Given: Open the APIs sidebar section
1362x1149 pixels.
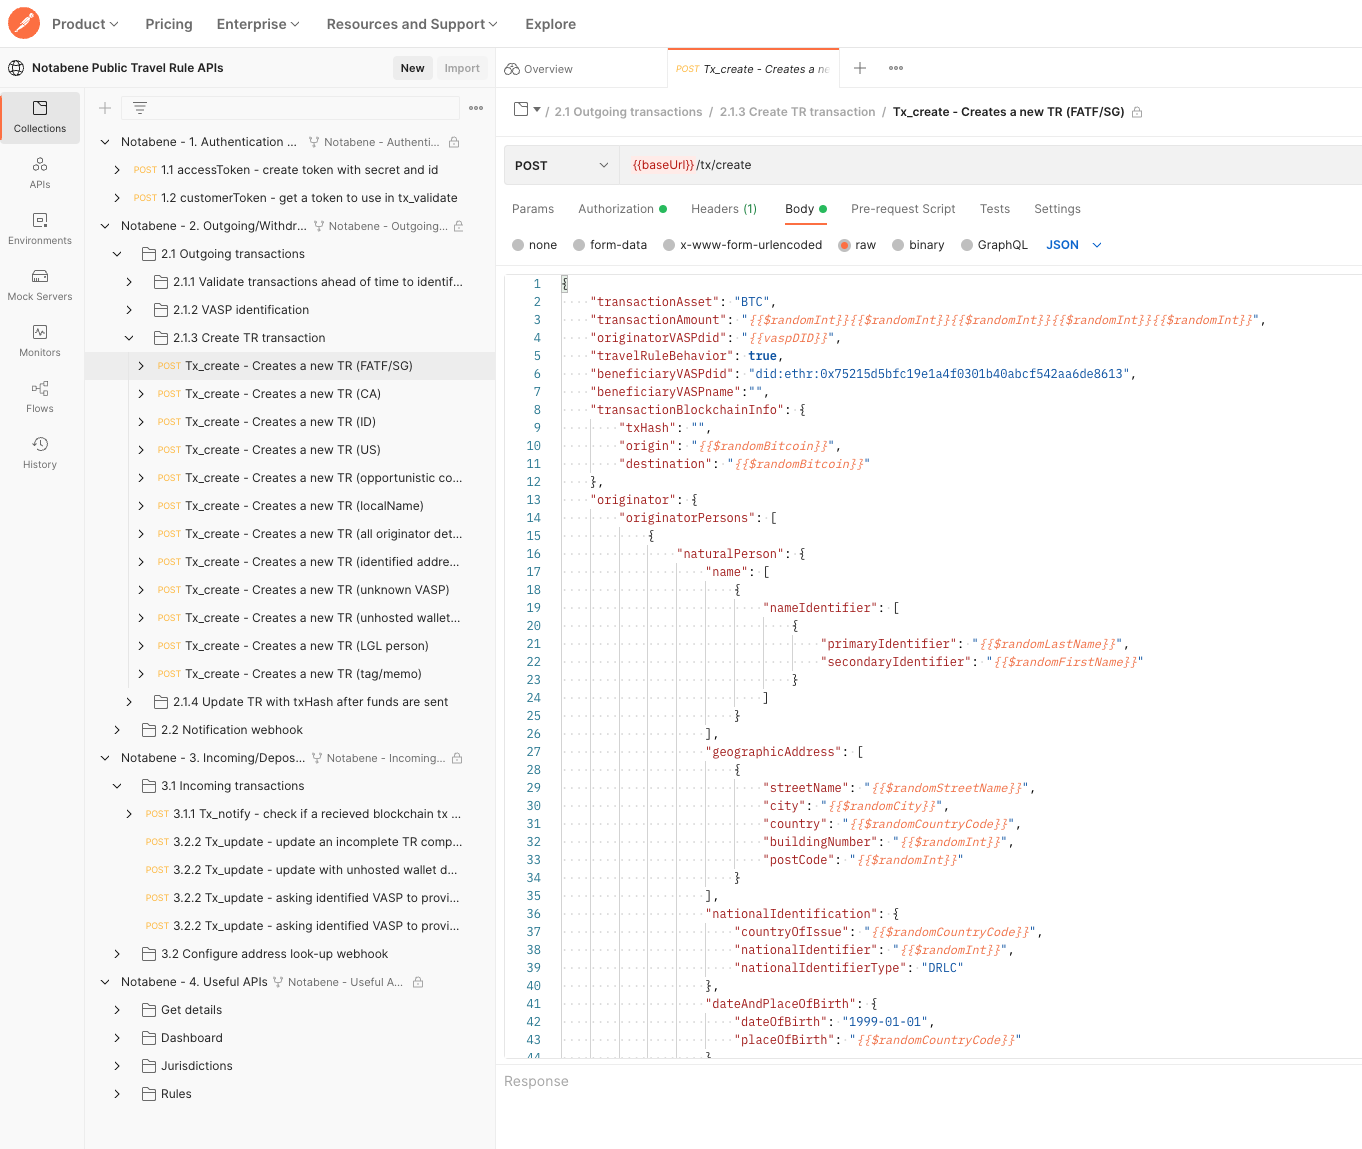Looking at the screenshot, I should [40, 173].
